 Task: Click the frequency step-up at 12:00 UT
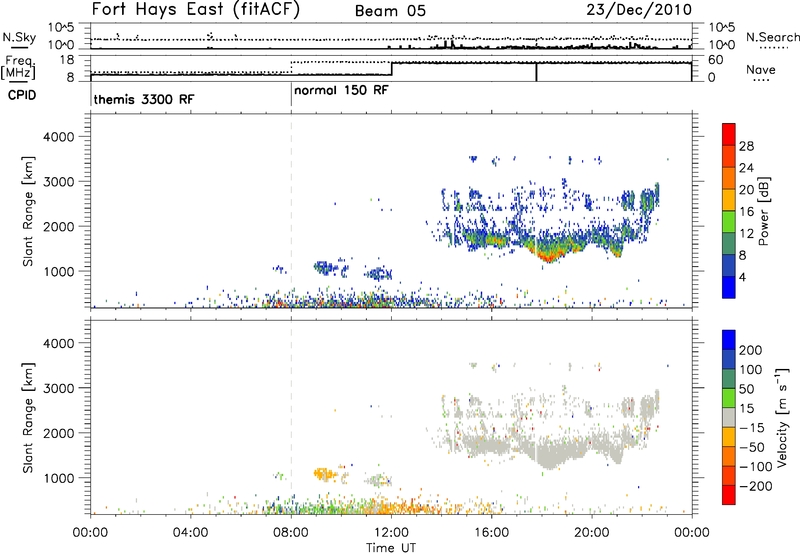click(391, 69)
